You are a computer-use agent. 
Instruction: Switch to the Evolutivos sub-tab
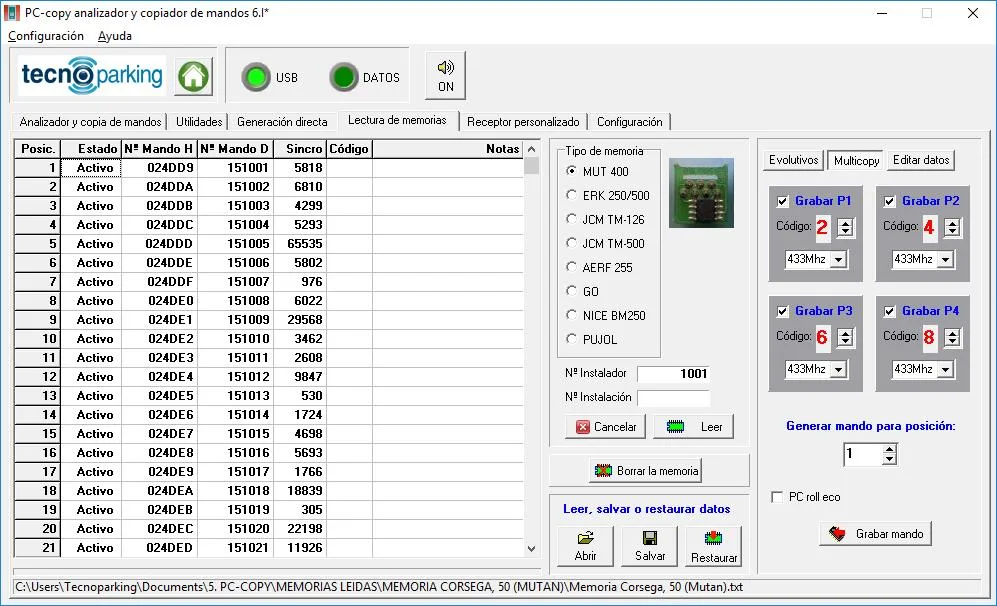(x=793, y=160)
